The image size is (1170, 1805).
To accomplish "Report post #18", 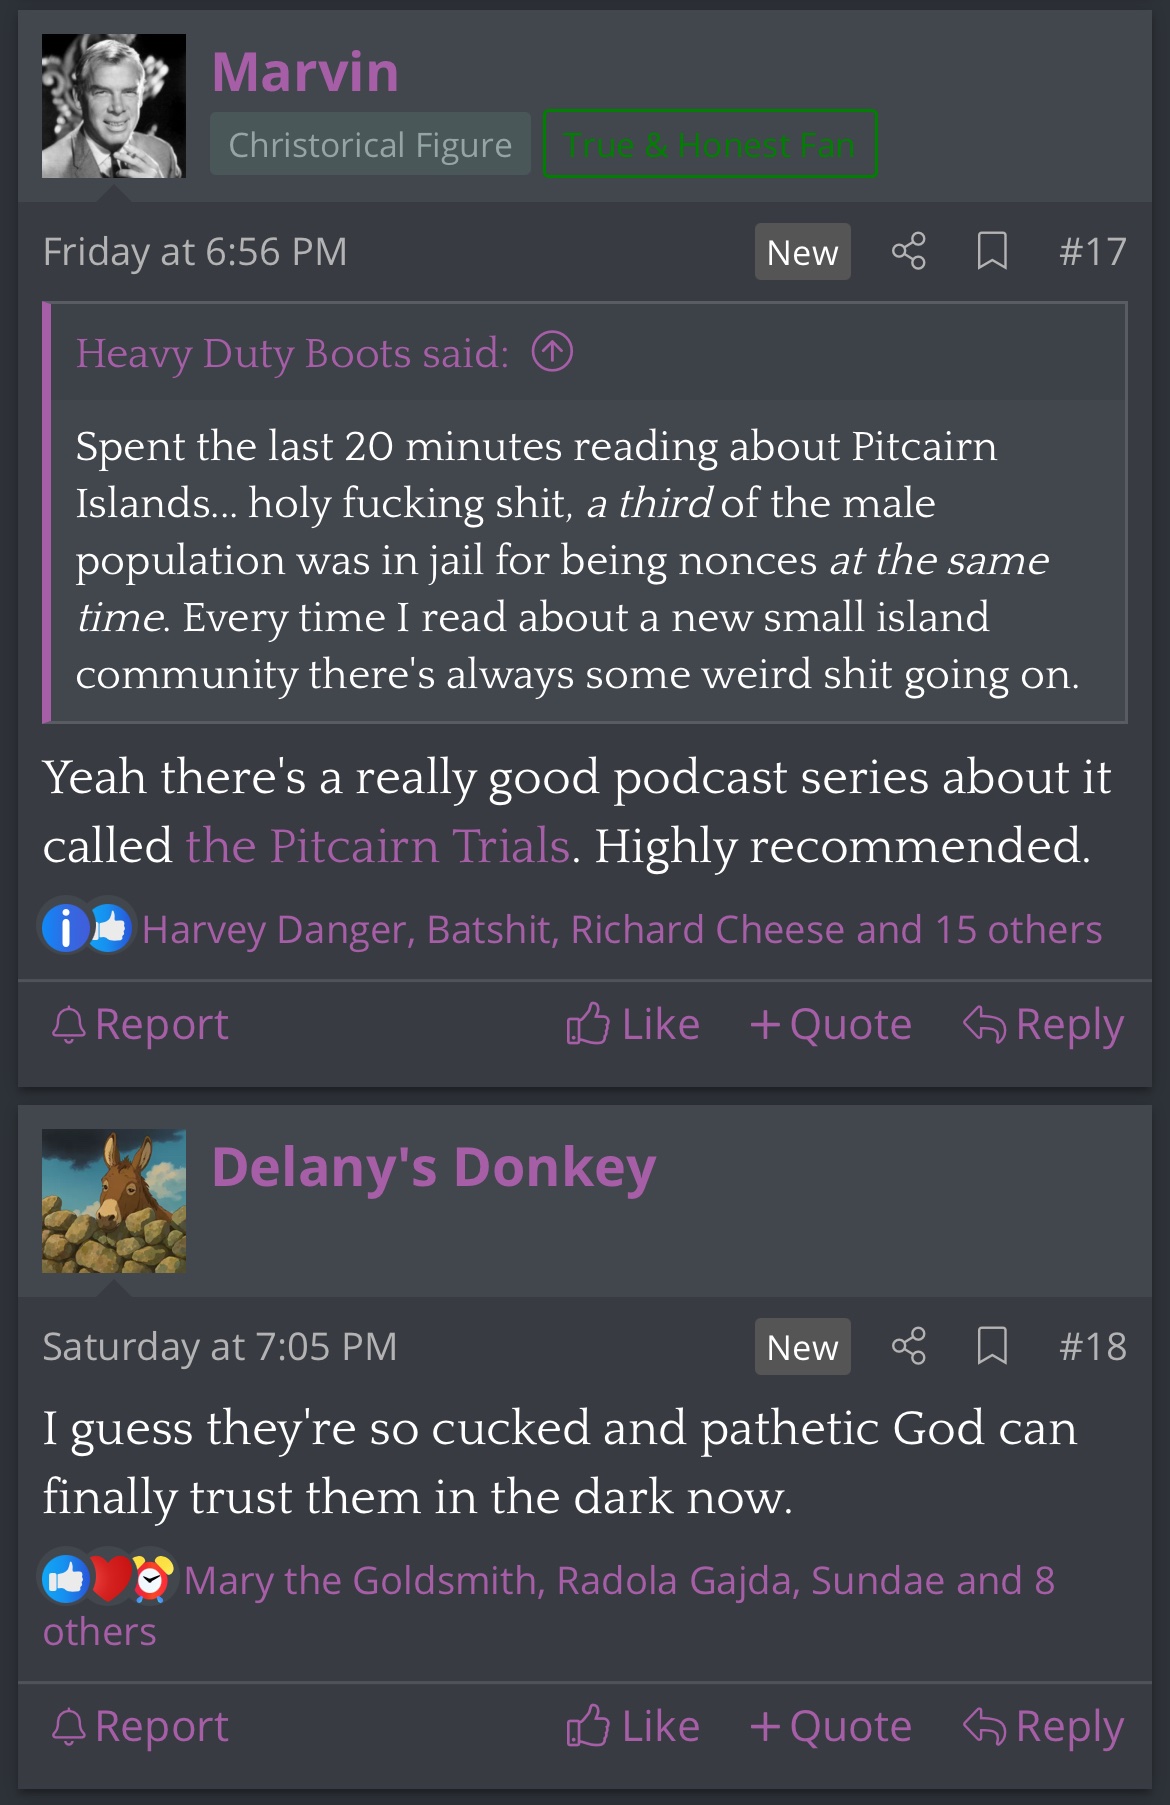I will tap(140, 1726).
